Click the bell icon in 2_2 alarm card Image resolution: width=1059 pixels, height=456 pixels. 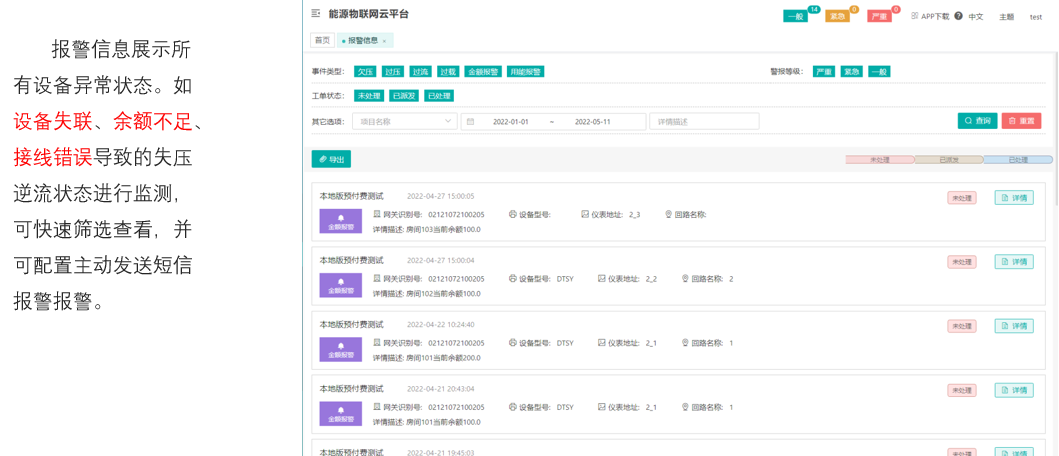pyautogui.click(x=341, y=282)
